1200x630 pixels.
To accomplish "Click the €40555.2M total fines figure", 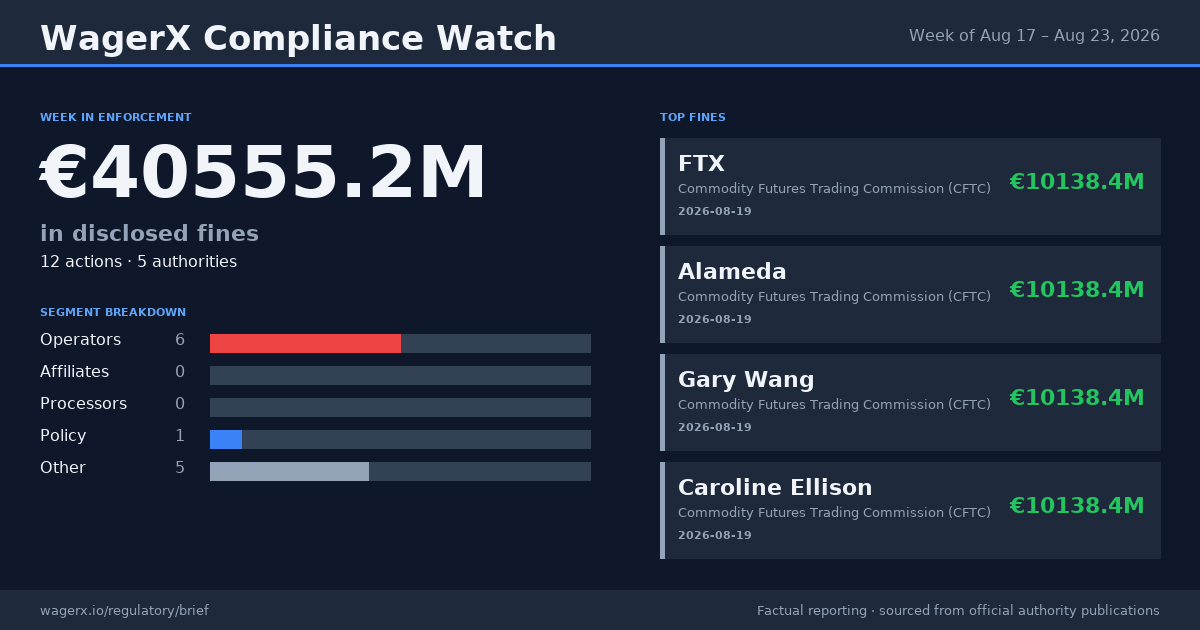I will (x=263, y=174).
